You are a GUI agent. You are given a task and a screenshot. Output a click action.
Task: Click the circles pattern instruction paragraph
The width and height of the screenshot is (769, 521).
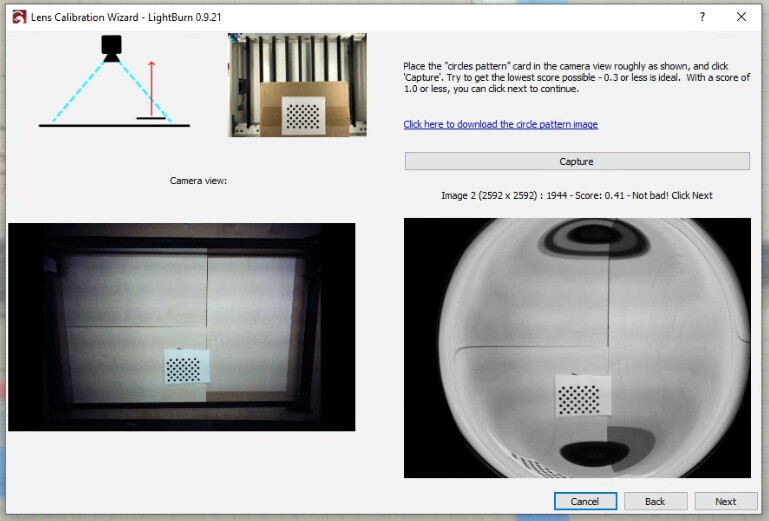click(577, 78)
